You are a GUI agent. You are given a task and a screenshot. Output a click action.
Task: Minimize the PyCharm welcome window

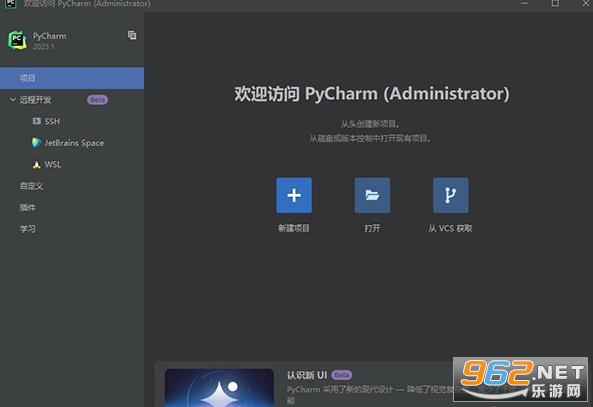(x=524, y=3)
